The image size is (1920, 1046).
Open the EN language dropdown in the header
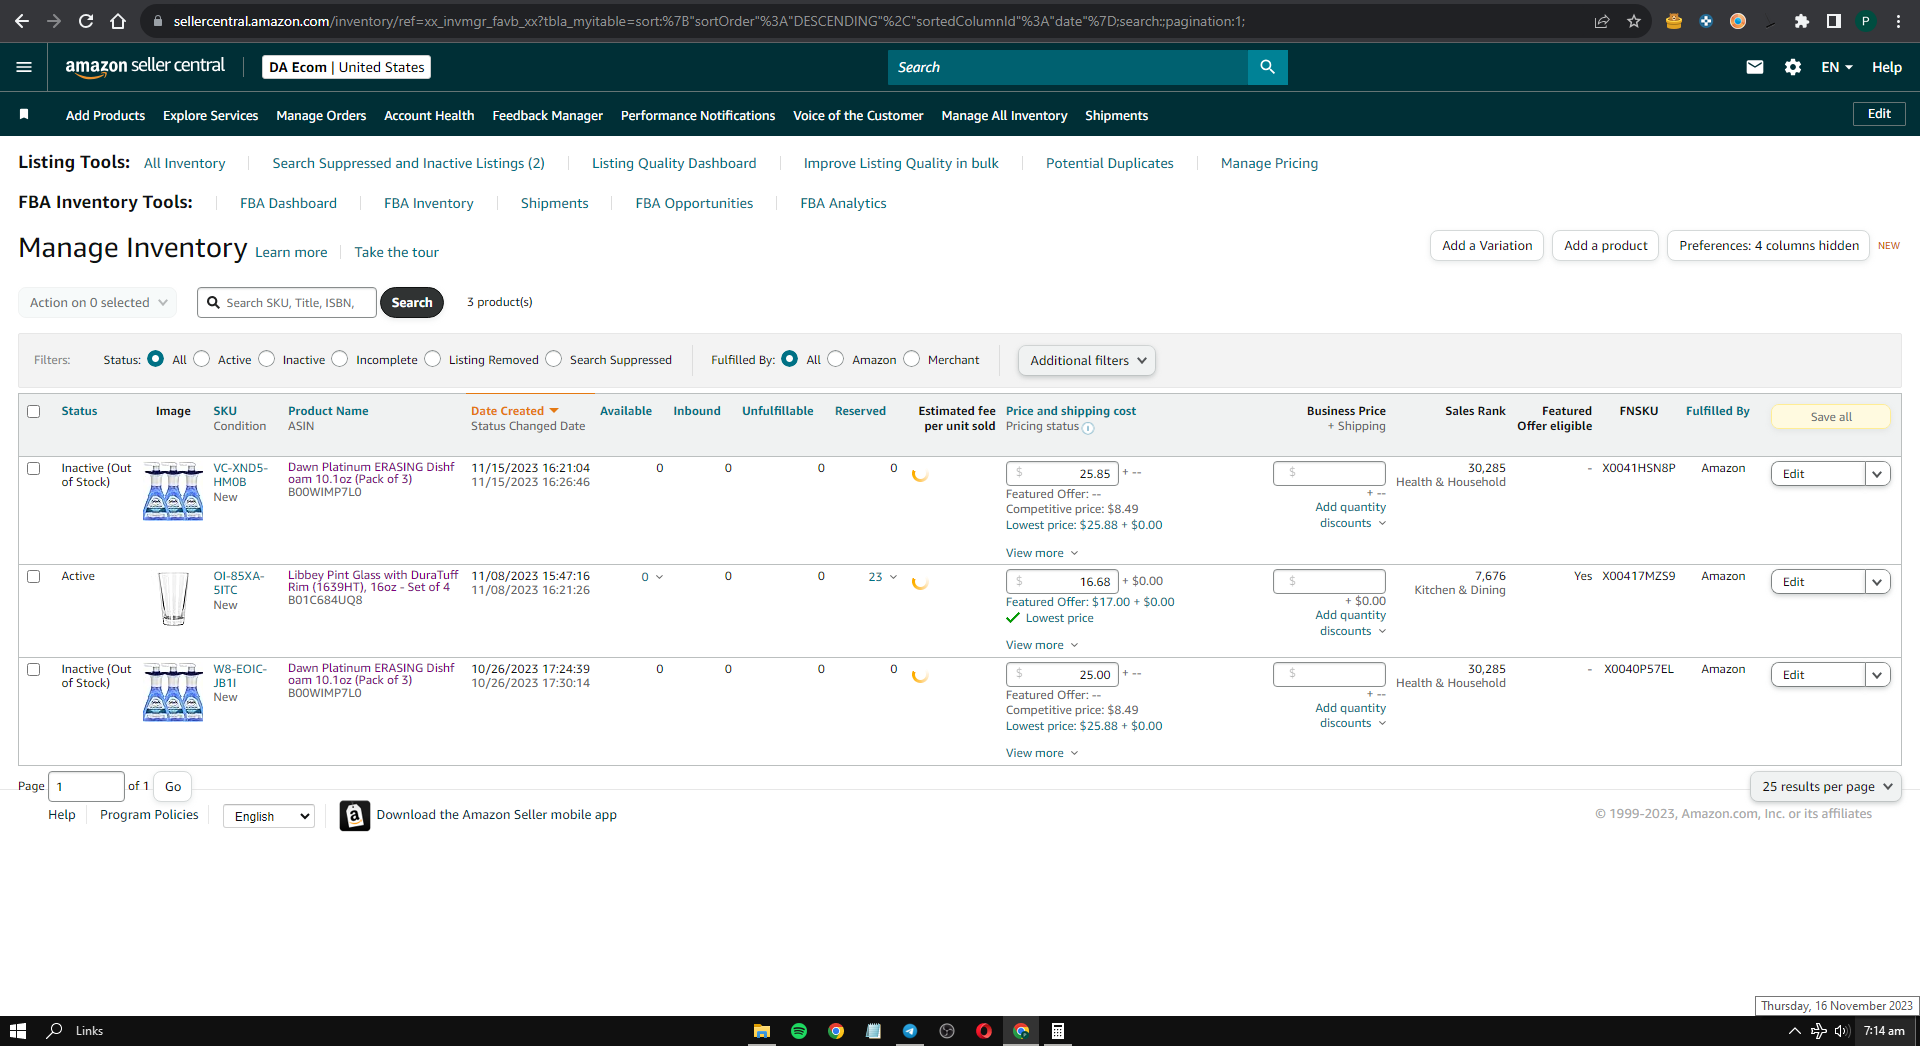click(1837, 67)
